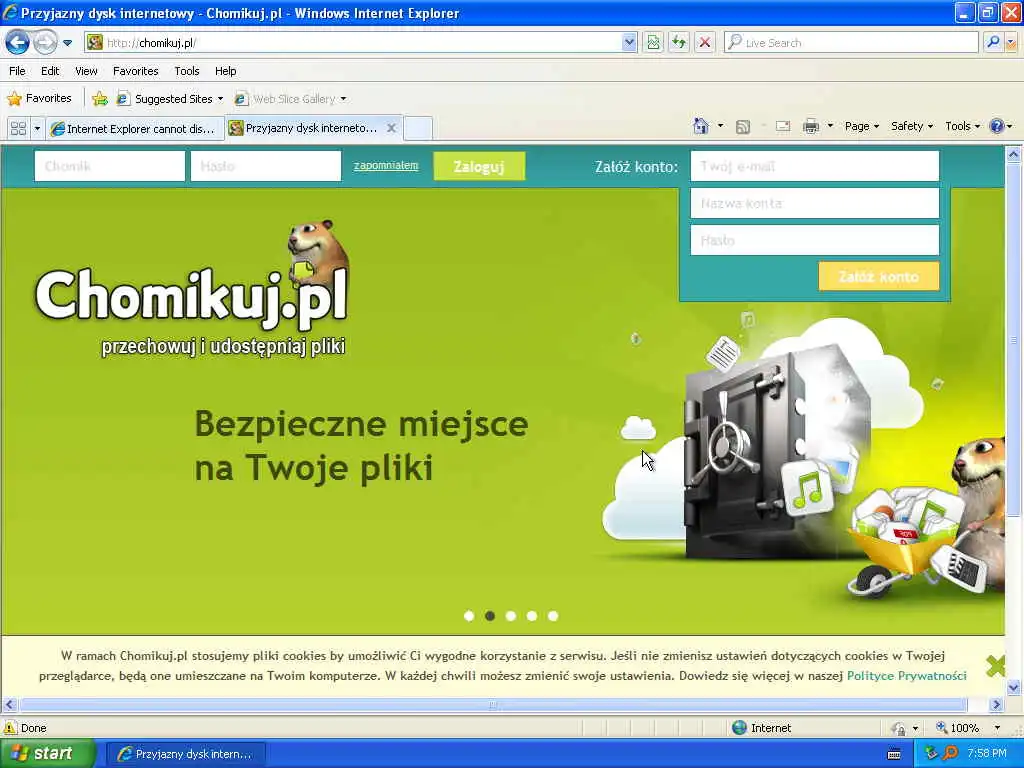This screenshot has height=768, width=1024.
Task: Select the fifth slideshow dot
Action: [x=552, y=616]
